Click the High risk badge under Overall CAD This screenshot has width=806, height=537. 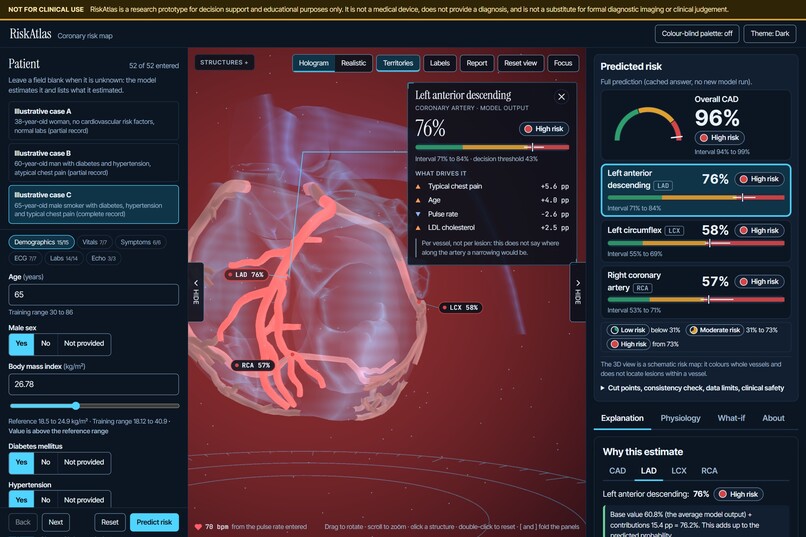pos(720,138)
